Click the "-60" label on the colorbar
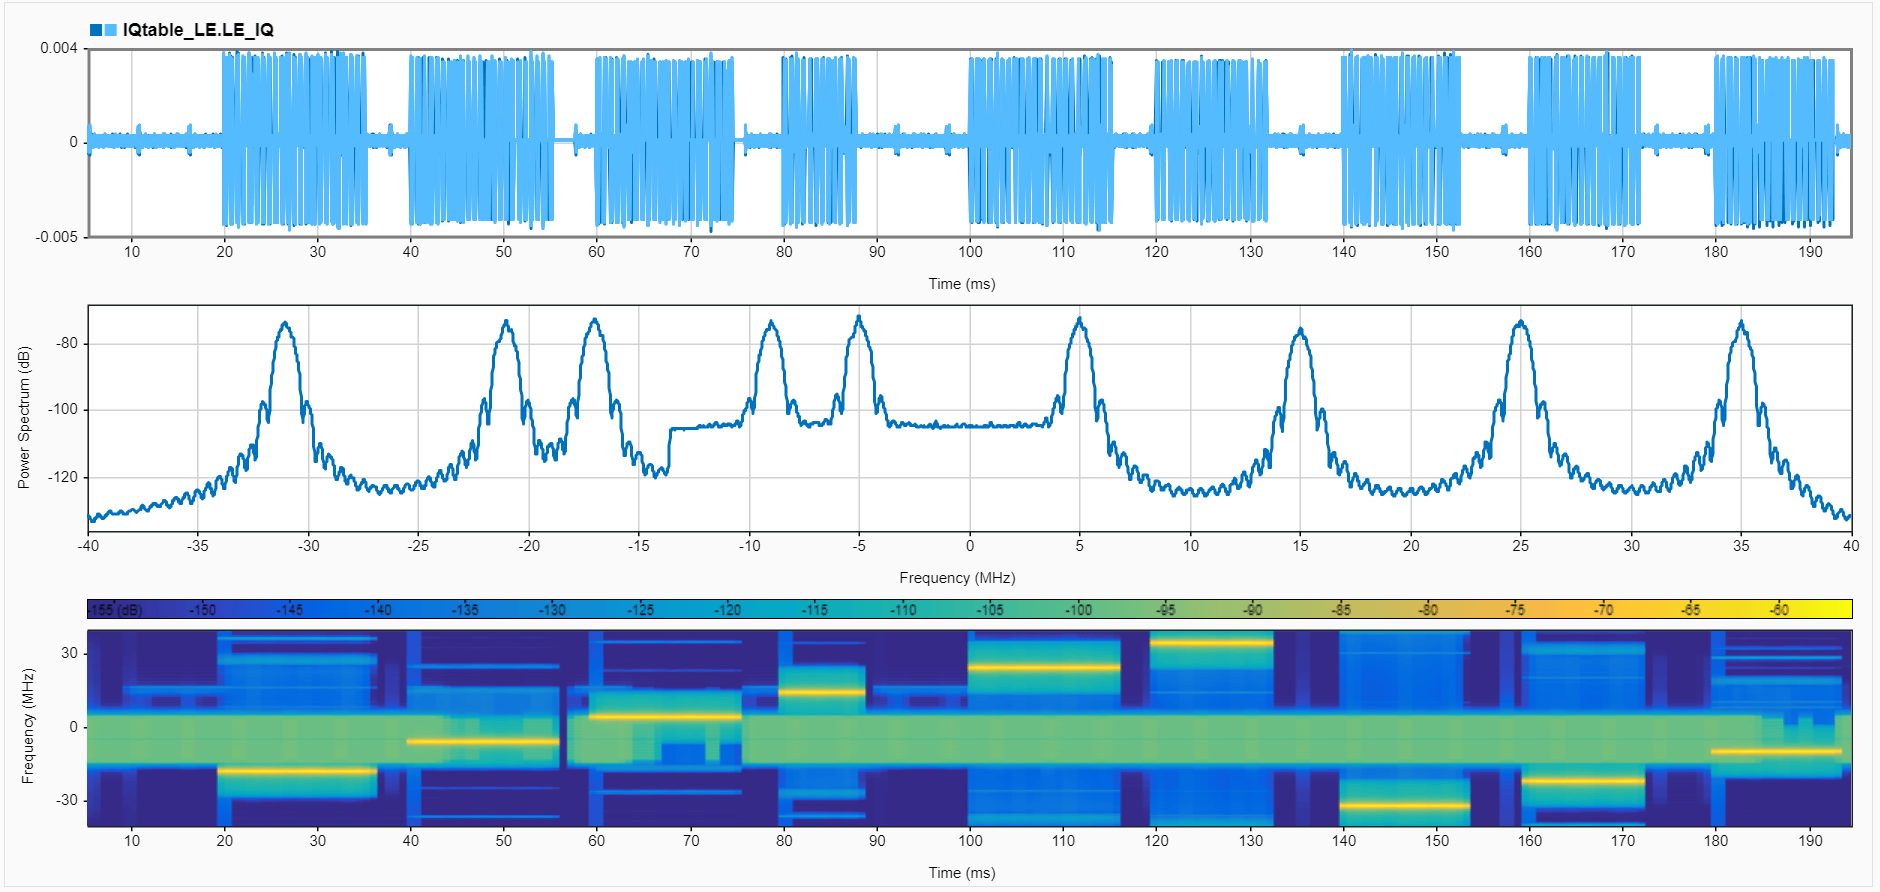 click(1778, 609)
